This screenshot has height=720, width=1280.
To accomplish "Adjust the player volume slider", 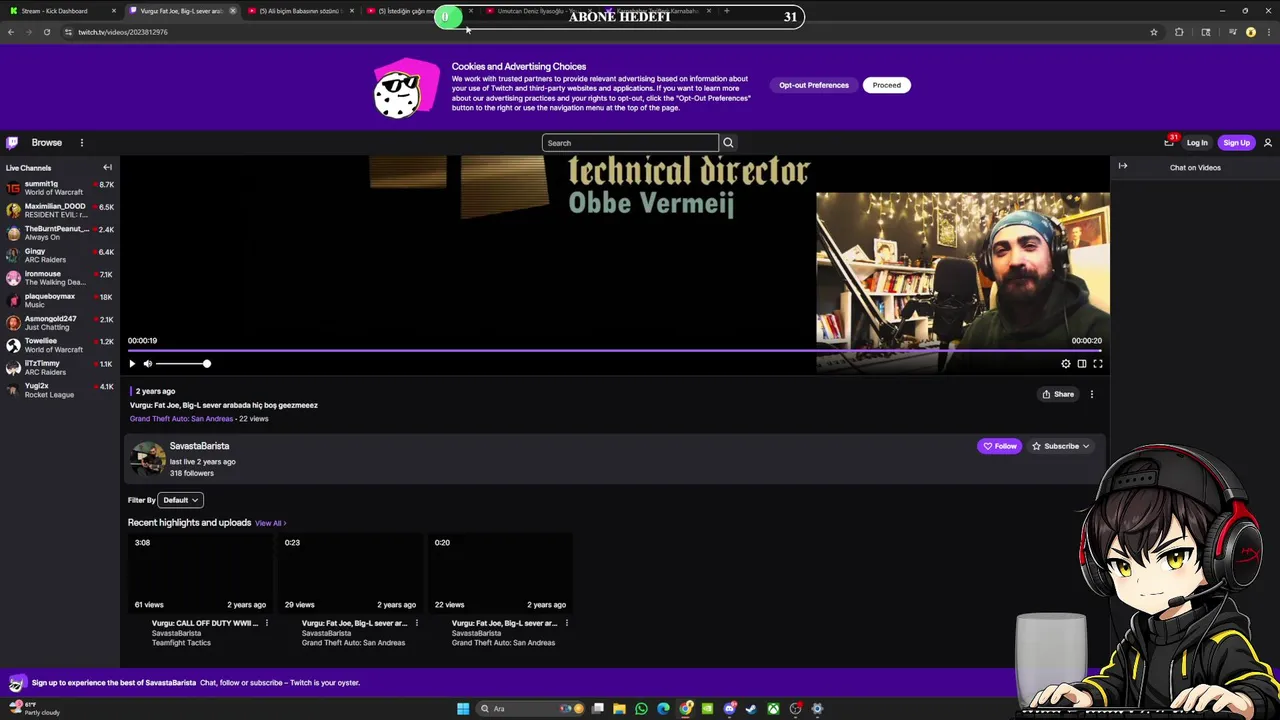I will [182, 364].
